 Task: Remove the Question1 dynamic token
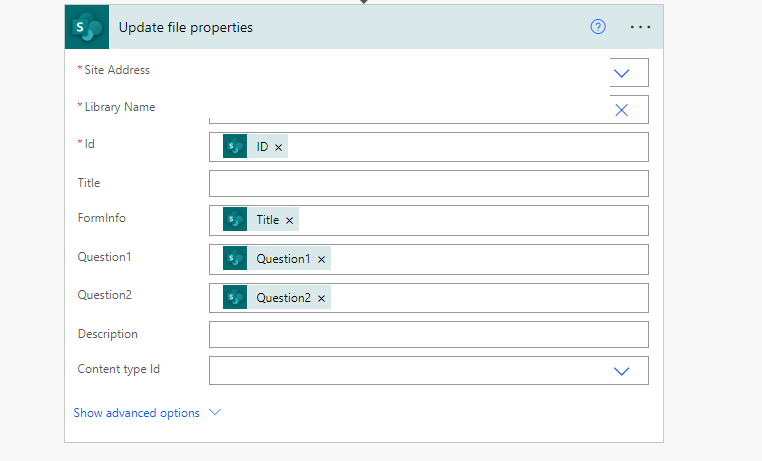(x=321, y=259)
